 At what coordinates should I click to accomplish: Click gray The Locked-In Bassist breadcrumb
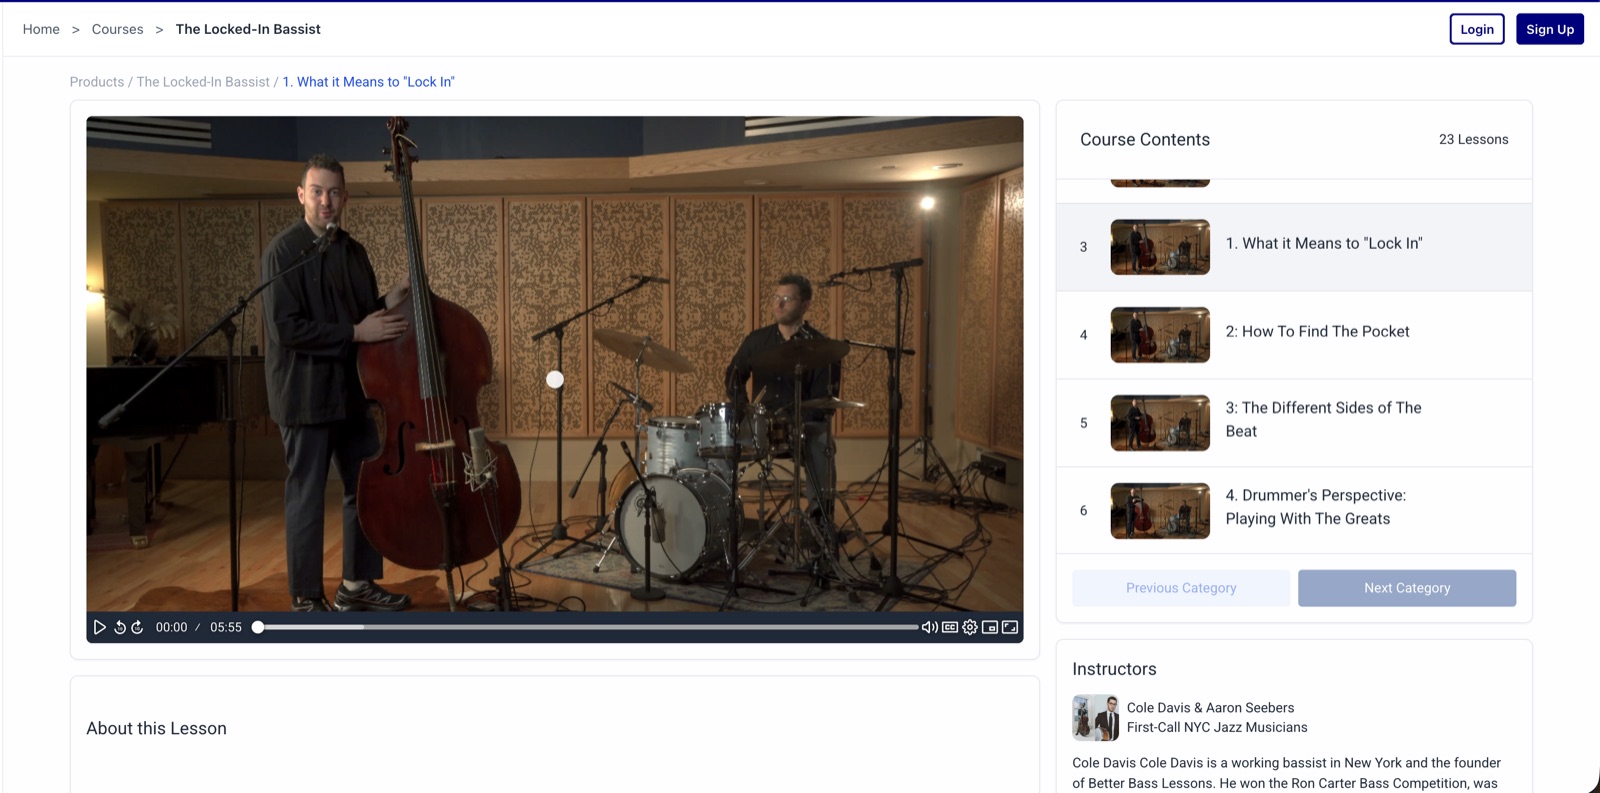pos(203,82)
